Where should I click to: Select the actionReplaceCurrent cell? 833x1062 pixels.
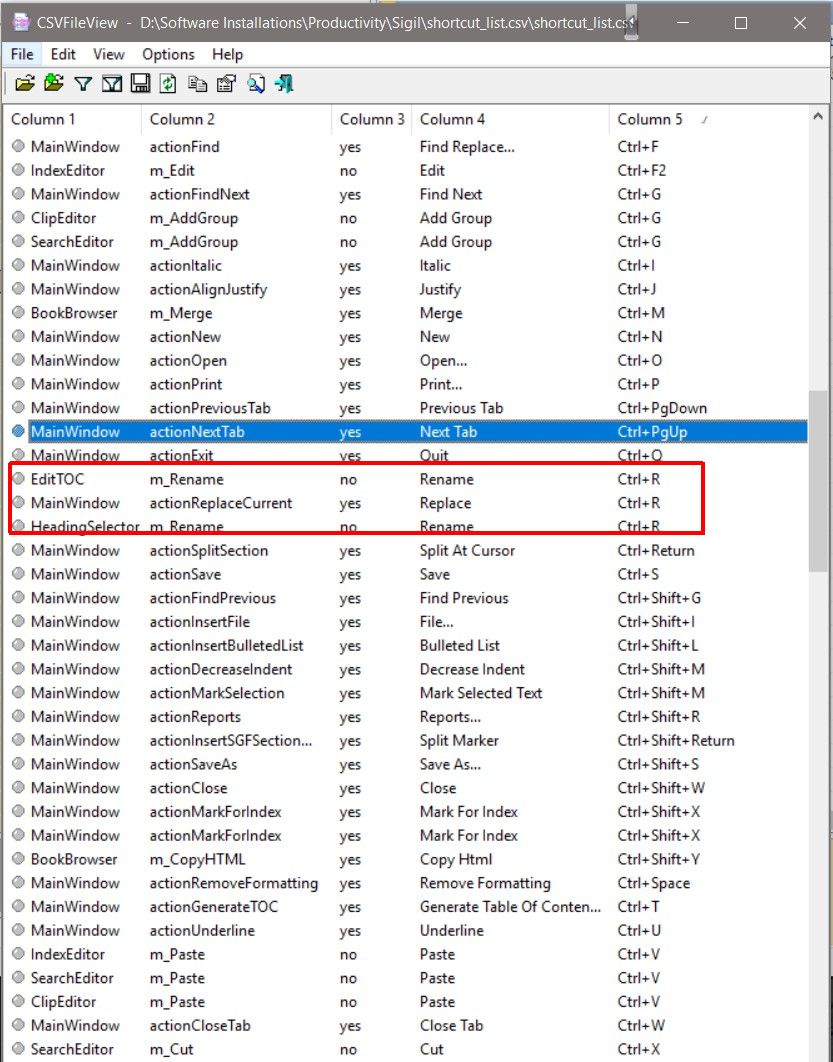(x=221, y=503)
